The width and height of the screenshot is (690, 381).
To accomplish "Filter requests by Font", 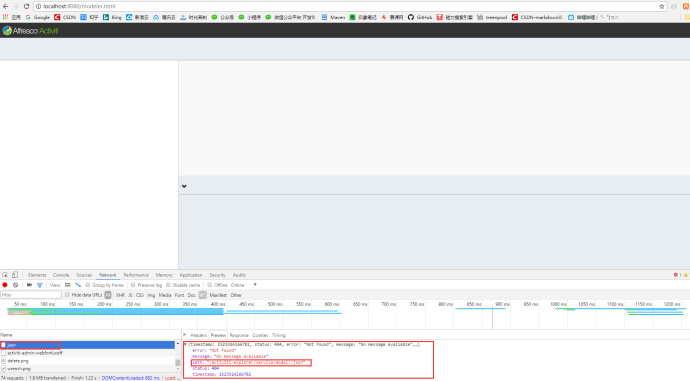I will tap(180, 295).
